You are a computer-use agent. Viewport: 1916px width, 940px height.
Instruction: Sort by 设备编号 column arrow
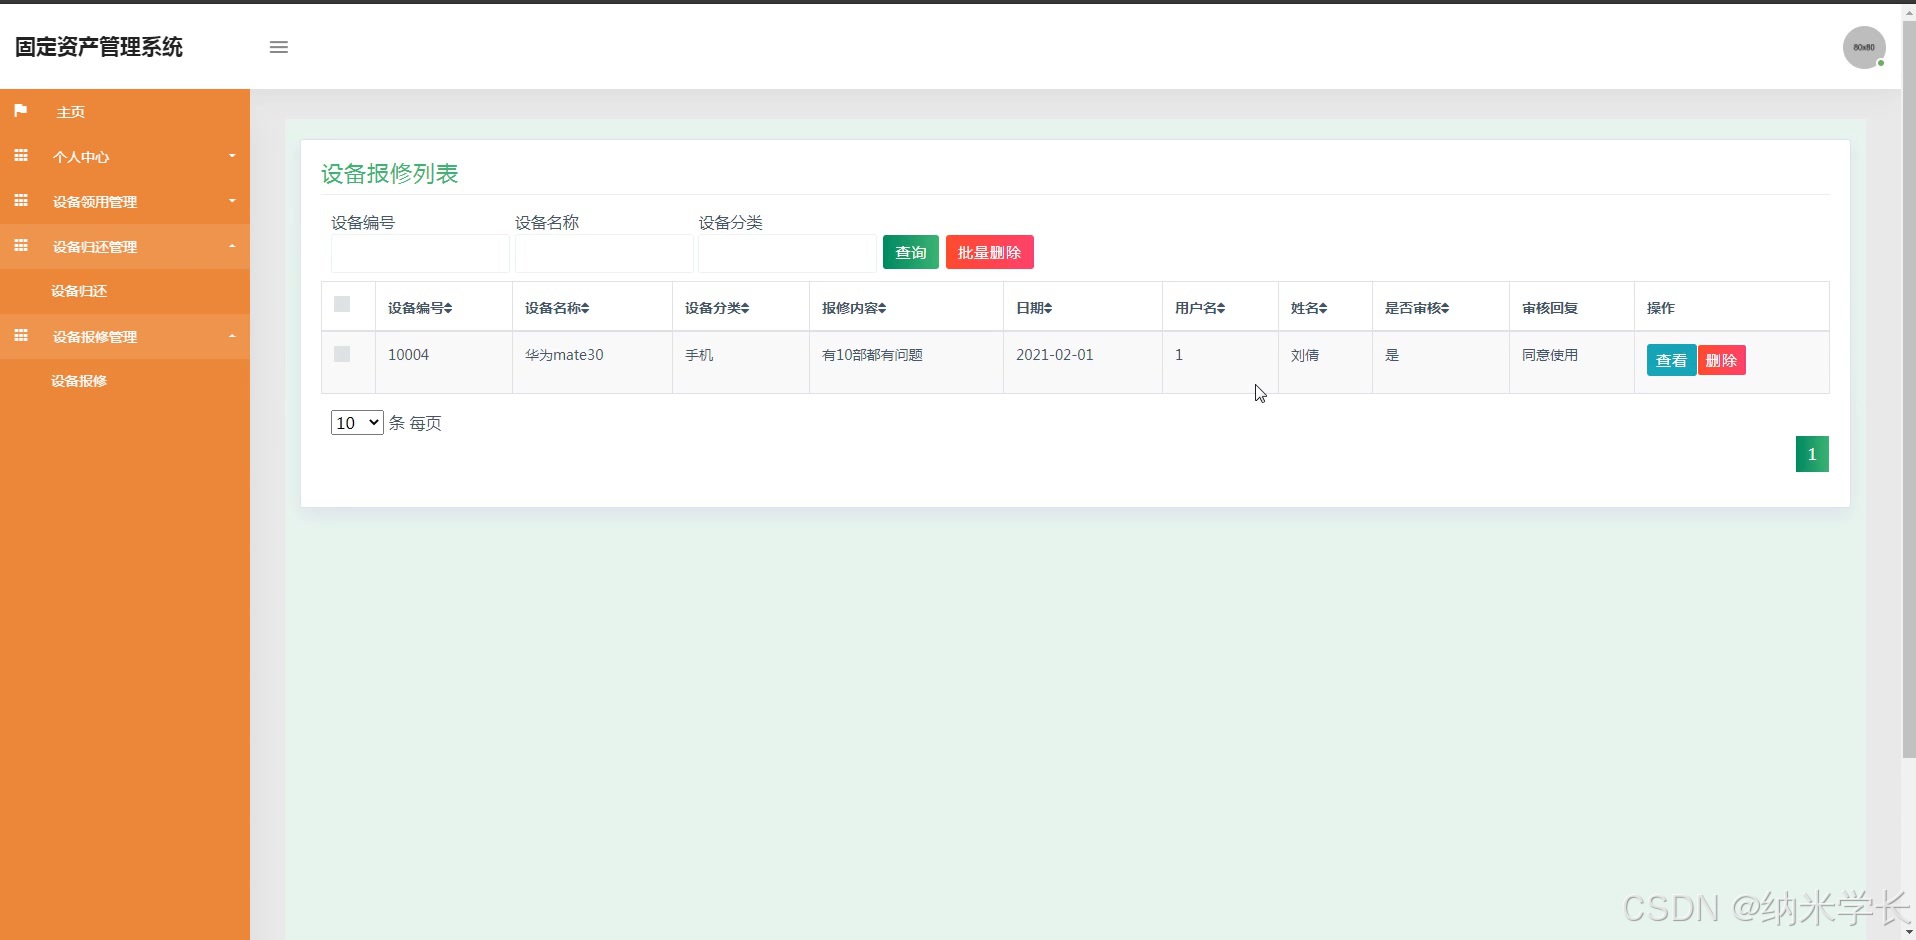click(x=448, y=308)
